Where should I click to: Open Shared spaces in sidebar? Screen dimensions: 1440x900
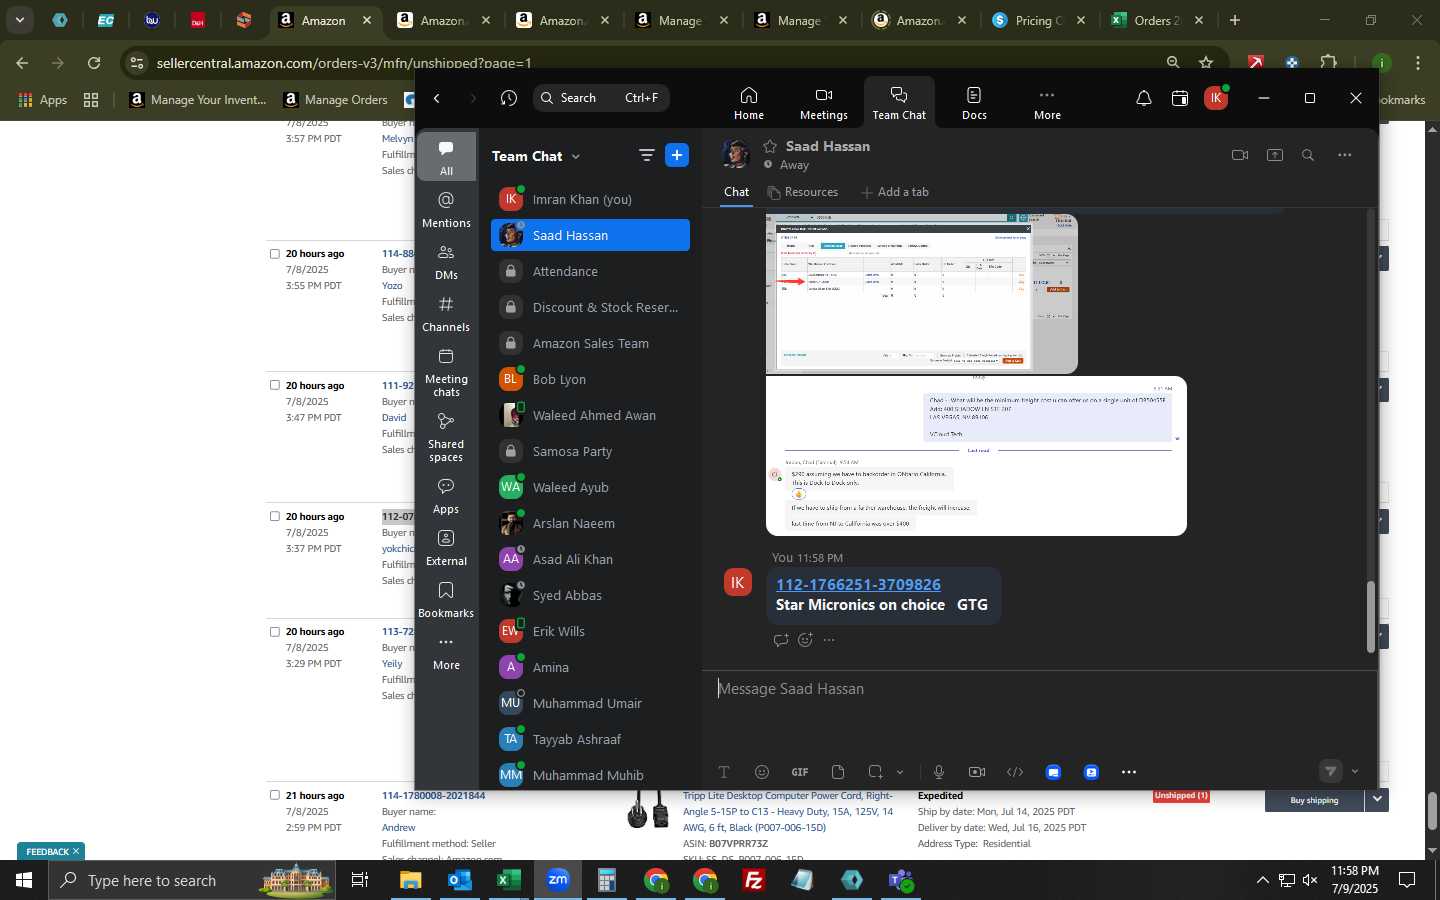(446, 437)
